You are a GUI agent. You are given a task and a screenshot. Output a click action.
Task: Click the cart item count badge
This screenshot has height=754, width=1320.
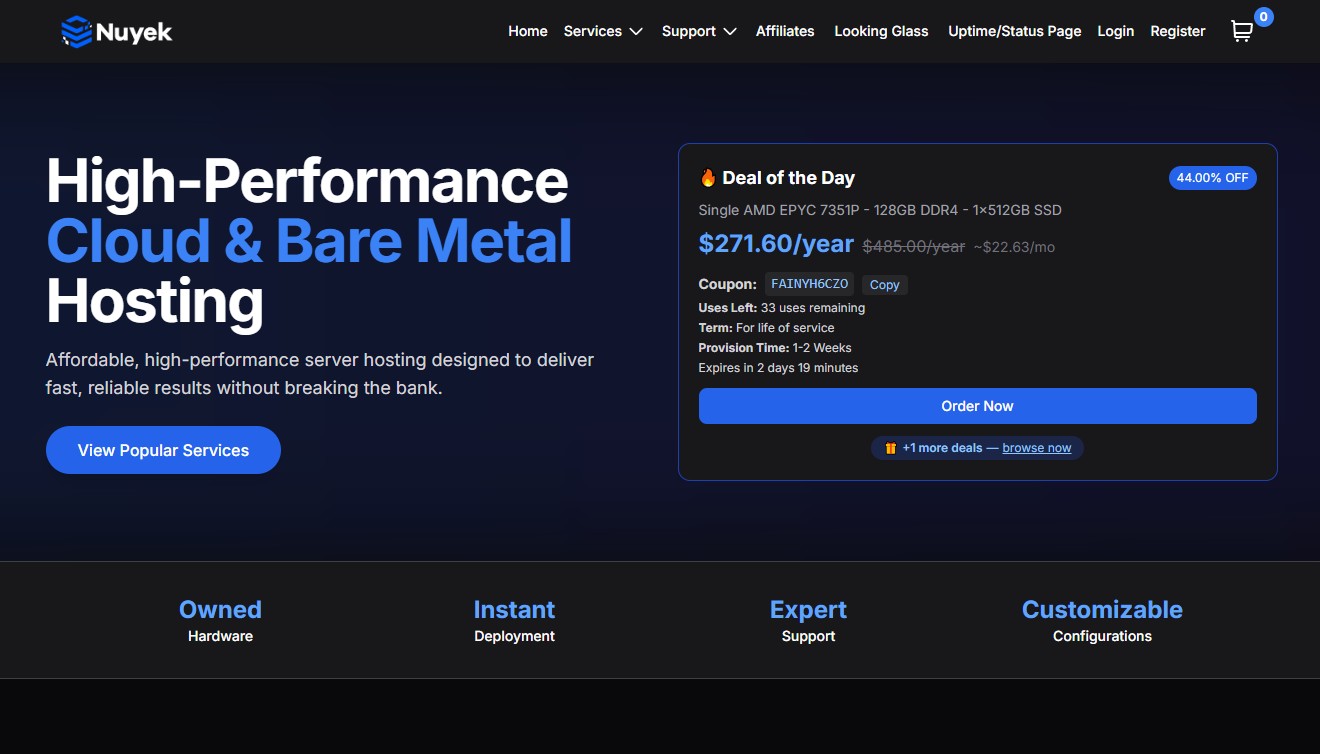coord(1264,17)
